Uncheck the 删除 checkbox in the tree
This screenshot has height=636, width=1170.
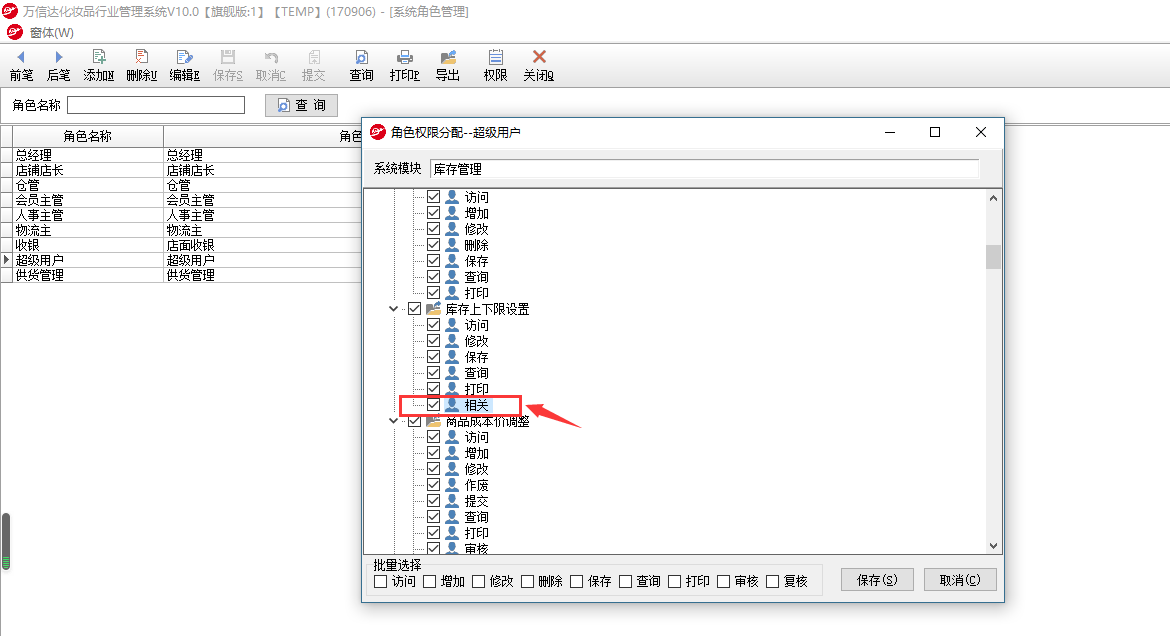[434, 245]
